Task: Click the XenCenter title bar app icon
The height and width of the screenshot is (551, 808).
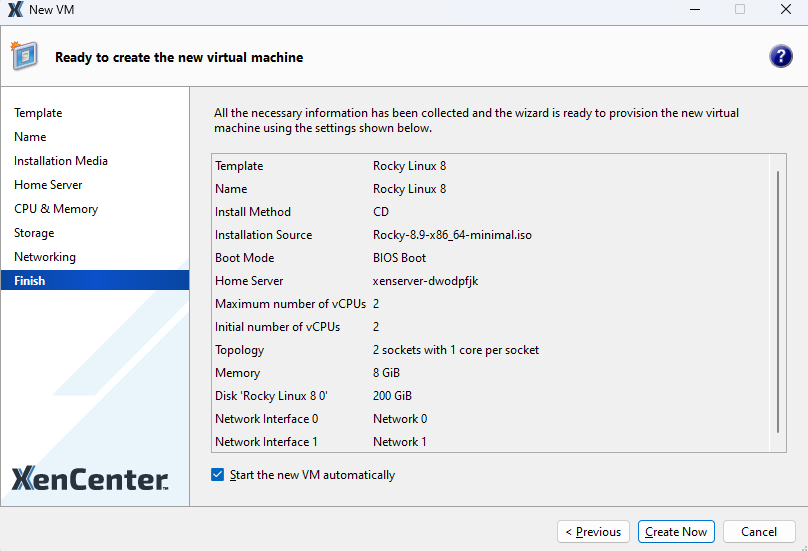Action: click(15, 10)
